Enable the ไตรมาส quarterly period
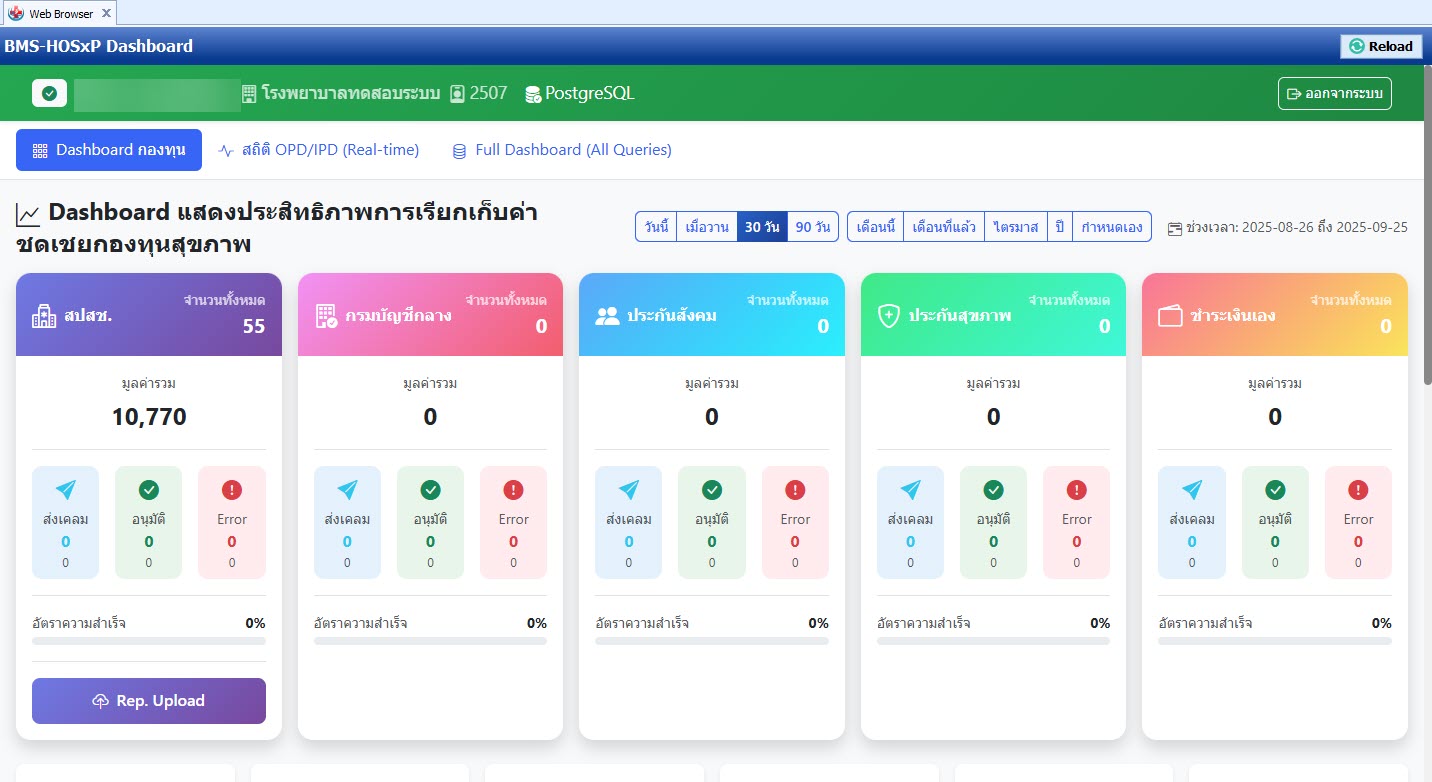The width and height of the screenshot is (1432, 782). click(x=1016, y=226)
